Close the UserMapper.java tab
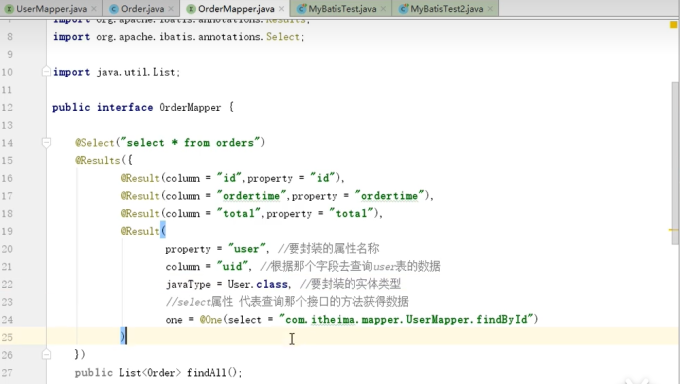Viewport: 680px width, 384px height. [94, 9]
